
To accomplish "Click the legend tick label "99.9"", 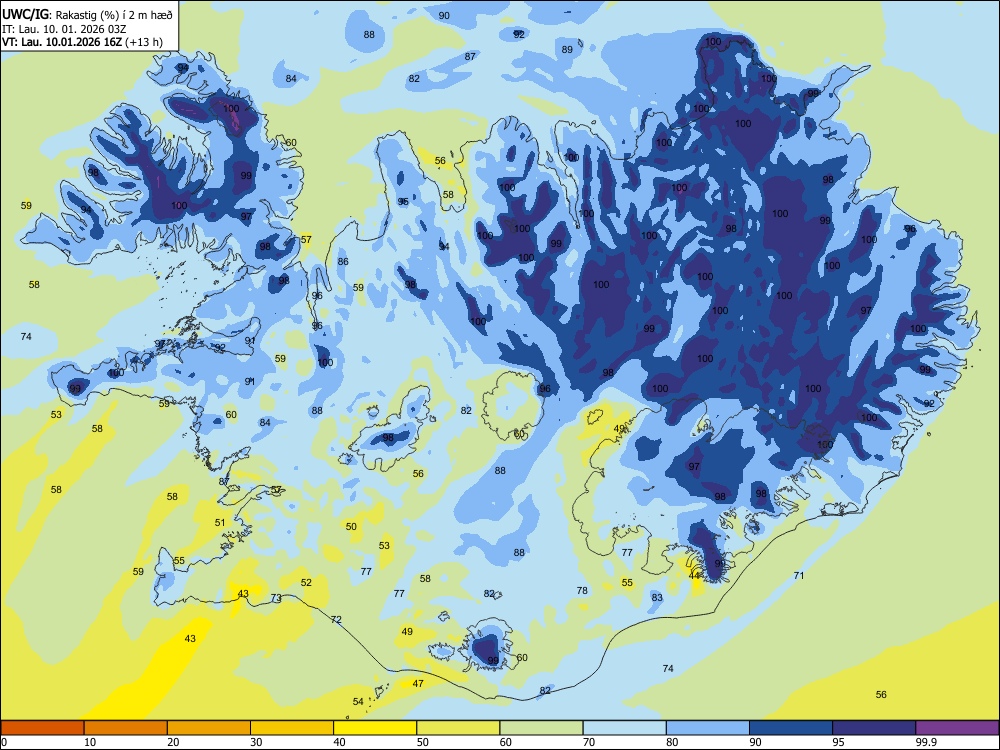I will (x=926, y=742).
